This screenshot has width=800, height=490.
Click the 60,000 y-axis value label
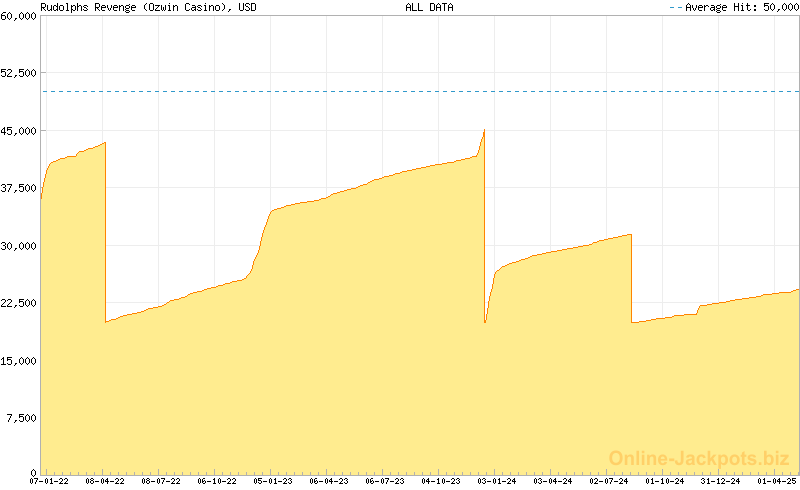18,16
